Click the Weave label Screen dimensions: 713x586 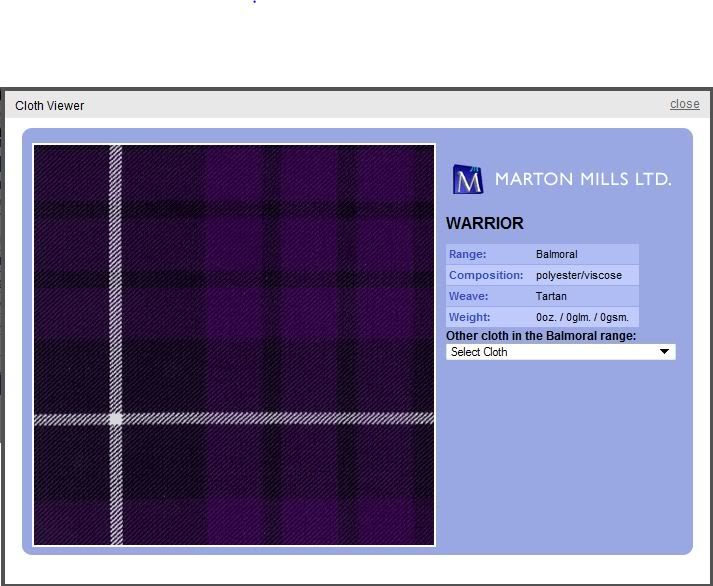469,296
